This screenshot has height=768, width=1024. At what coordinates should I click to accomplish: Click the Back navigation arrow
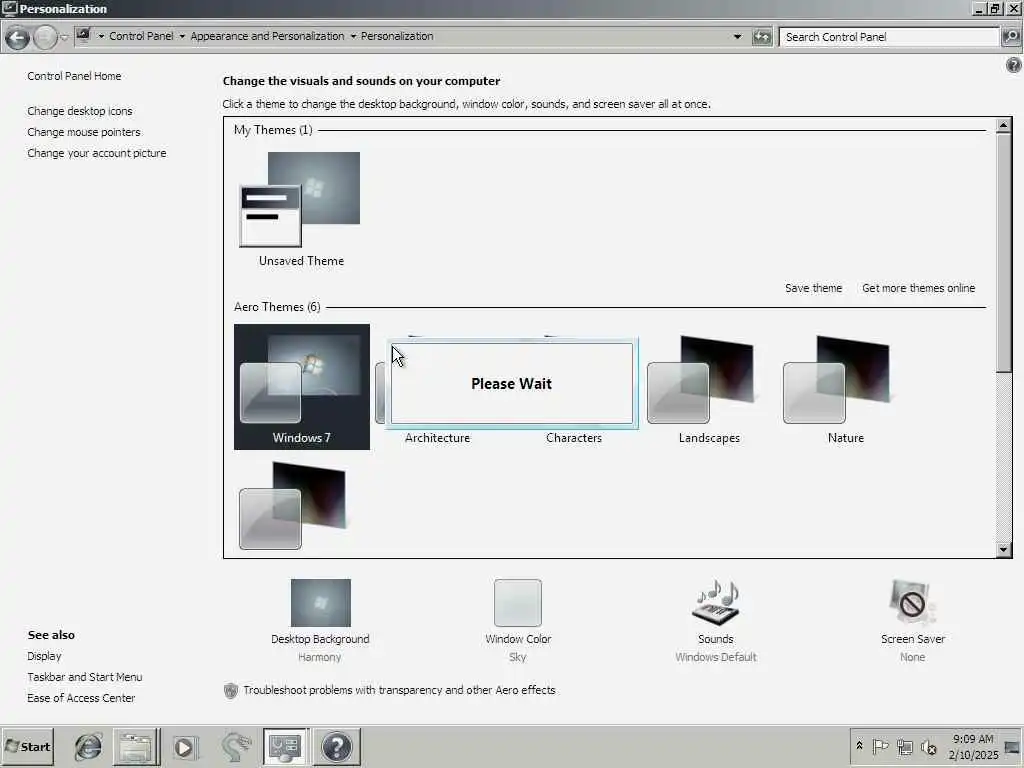tap(18, 38)
